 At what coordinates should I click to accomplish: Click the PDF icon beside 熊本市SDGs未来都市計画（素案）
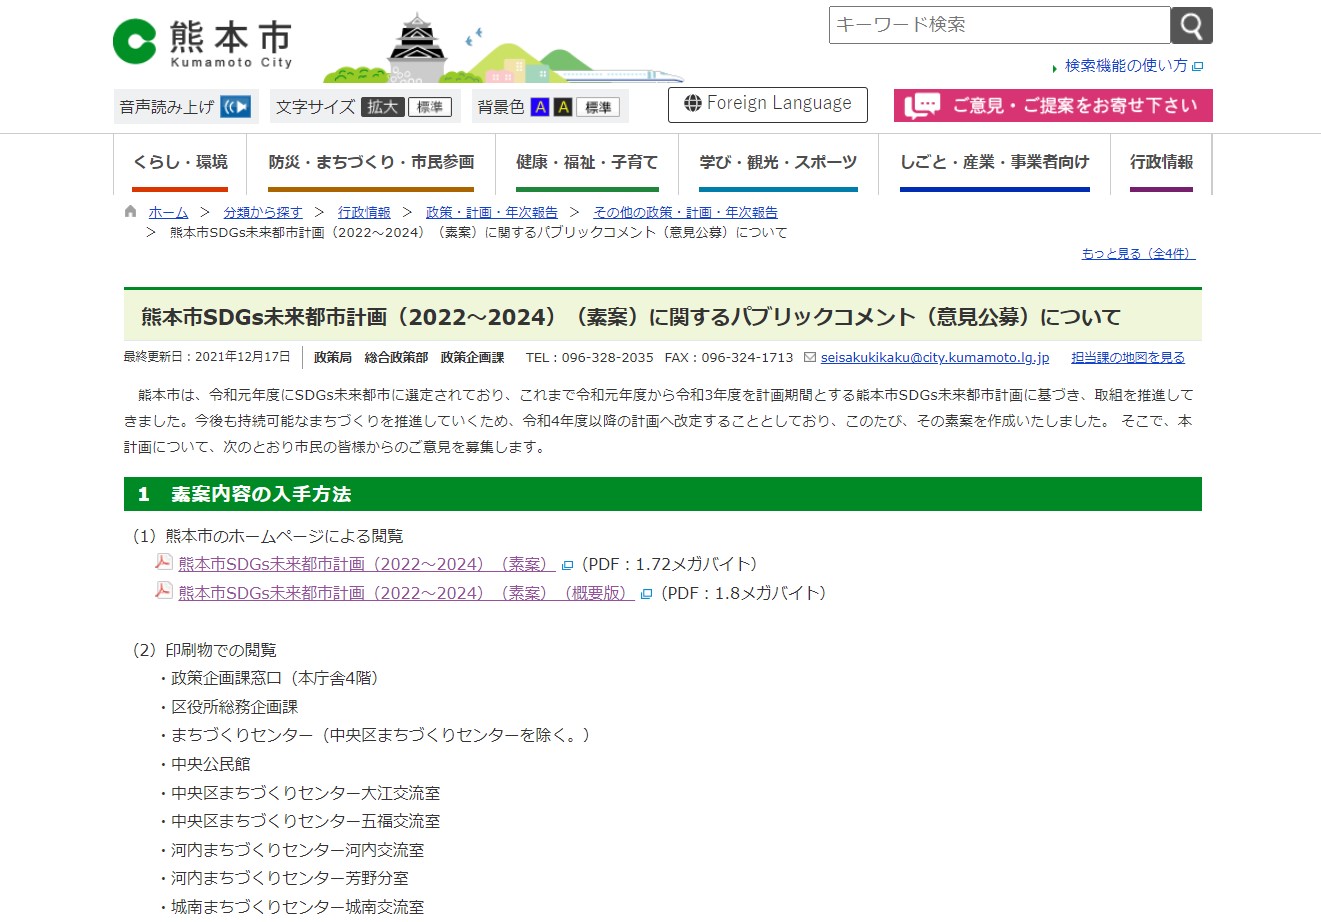pos(162,563)
